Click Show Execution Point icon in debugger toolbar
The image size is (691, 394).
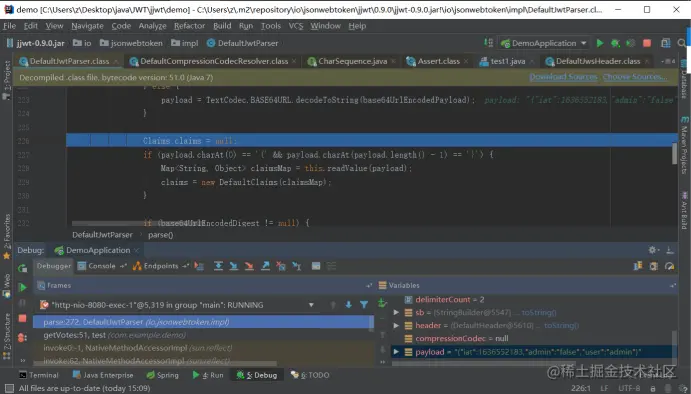[x=199, y=266]
